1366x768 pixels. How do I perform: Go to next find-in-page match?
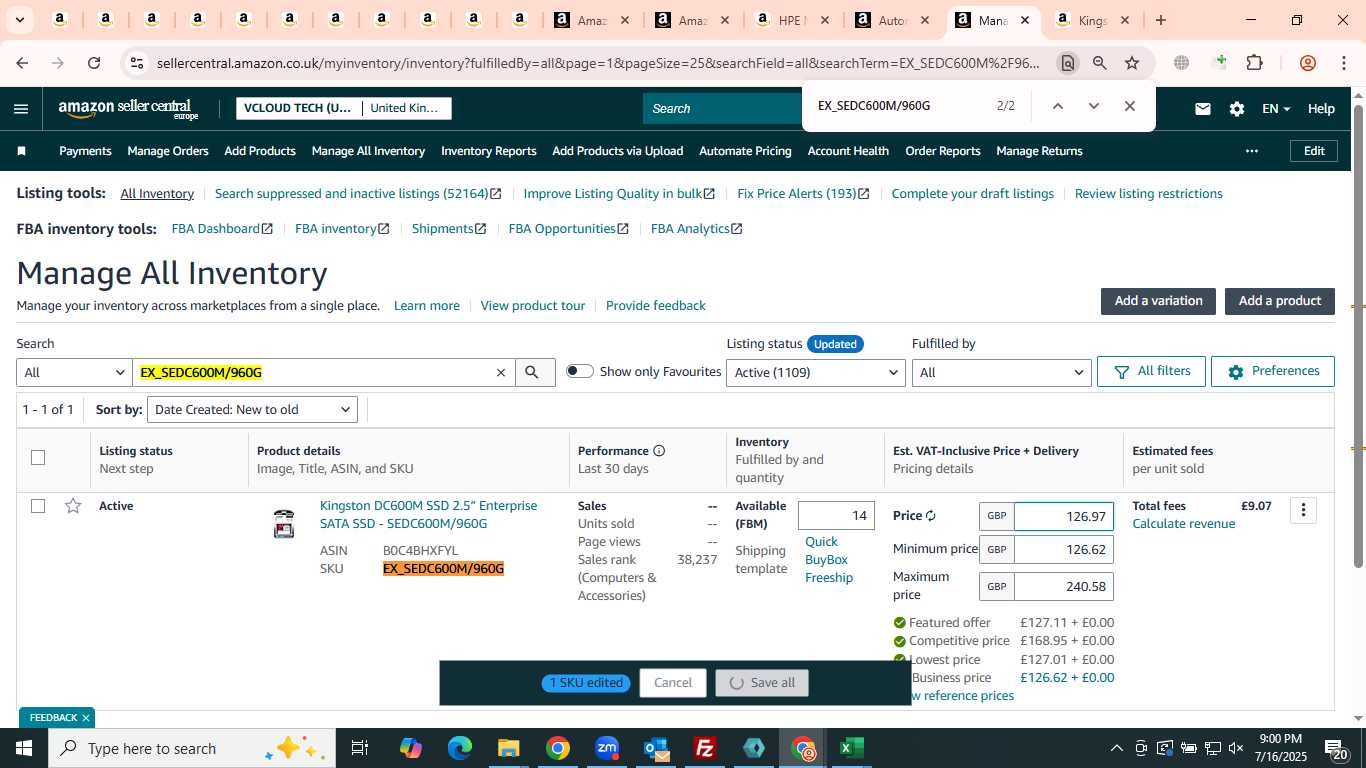1093,106
